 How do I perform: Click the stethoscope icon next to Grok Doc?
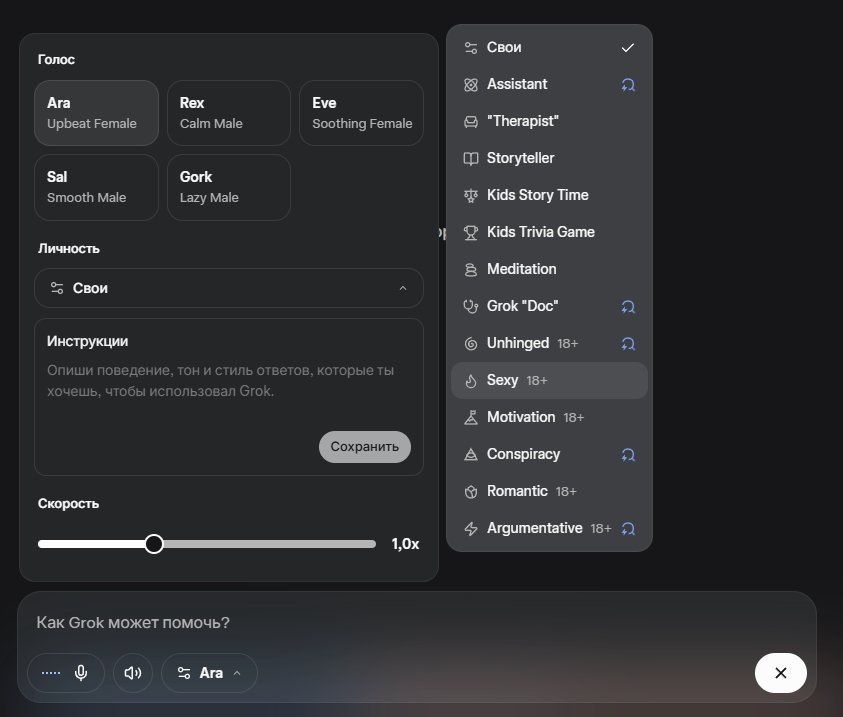[470, 307]
